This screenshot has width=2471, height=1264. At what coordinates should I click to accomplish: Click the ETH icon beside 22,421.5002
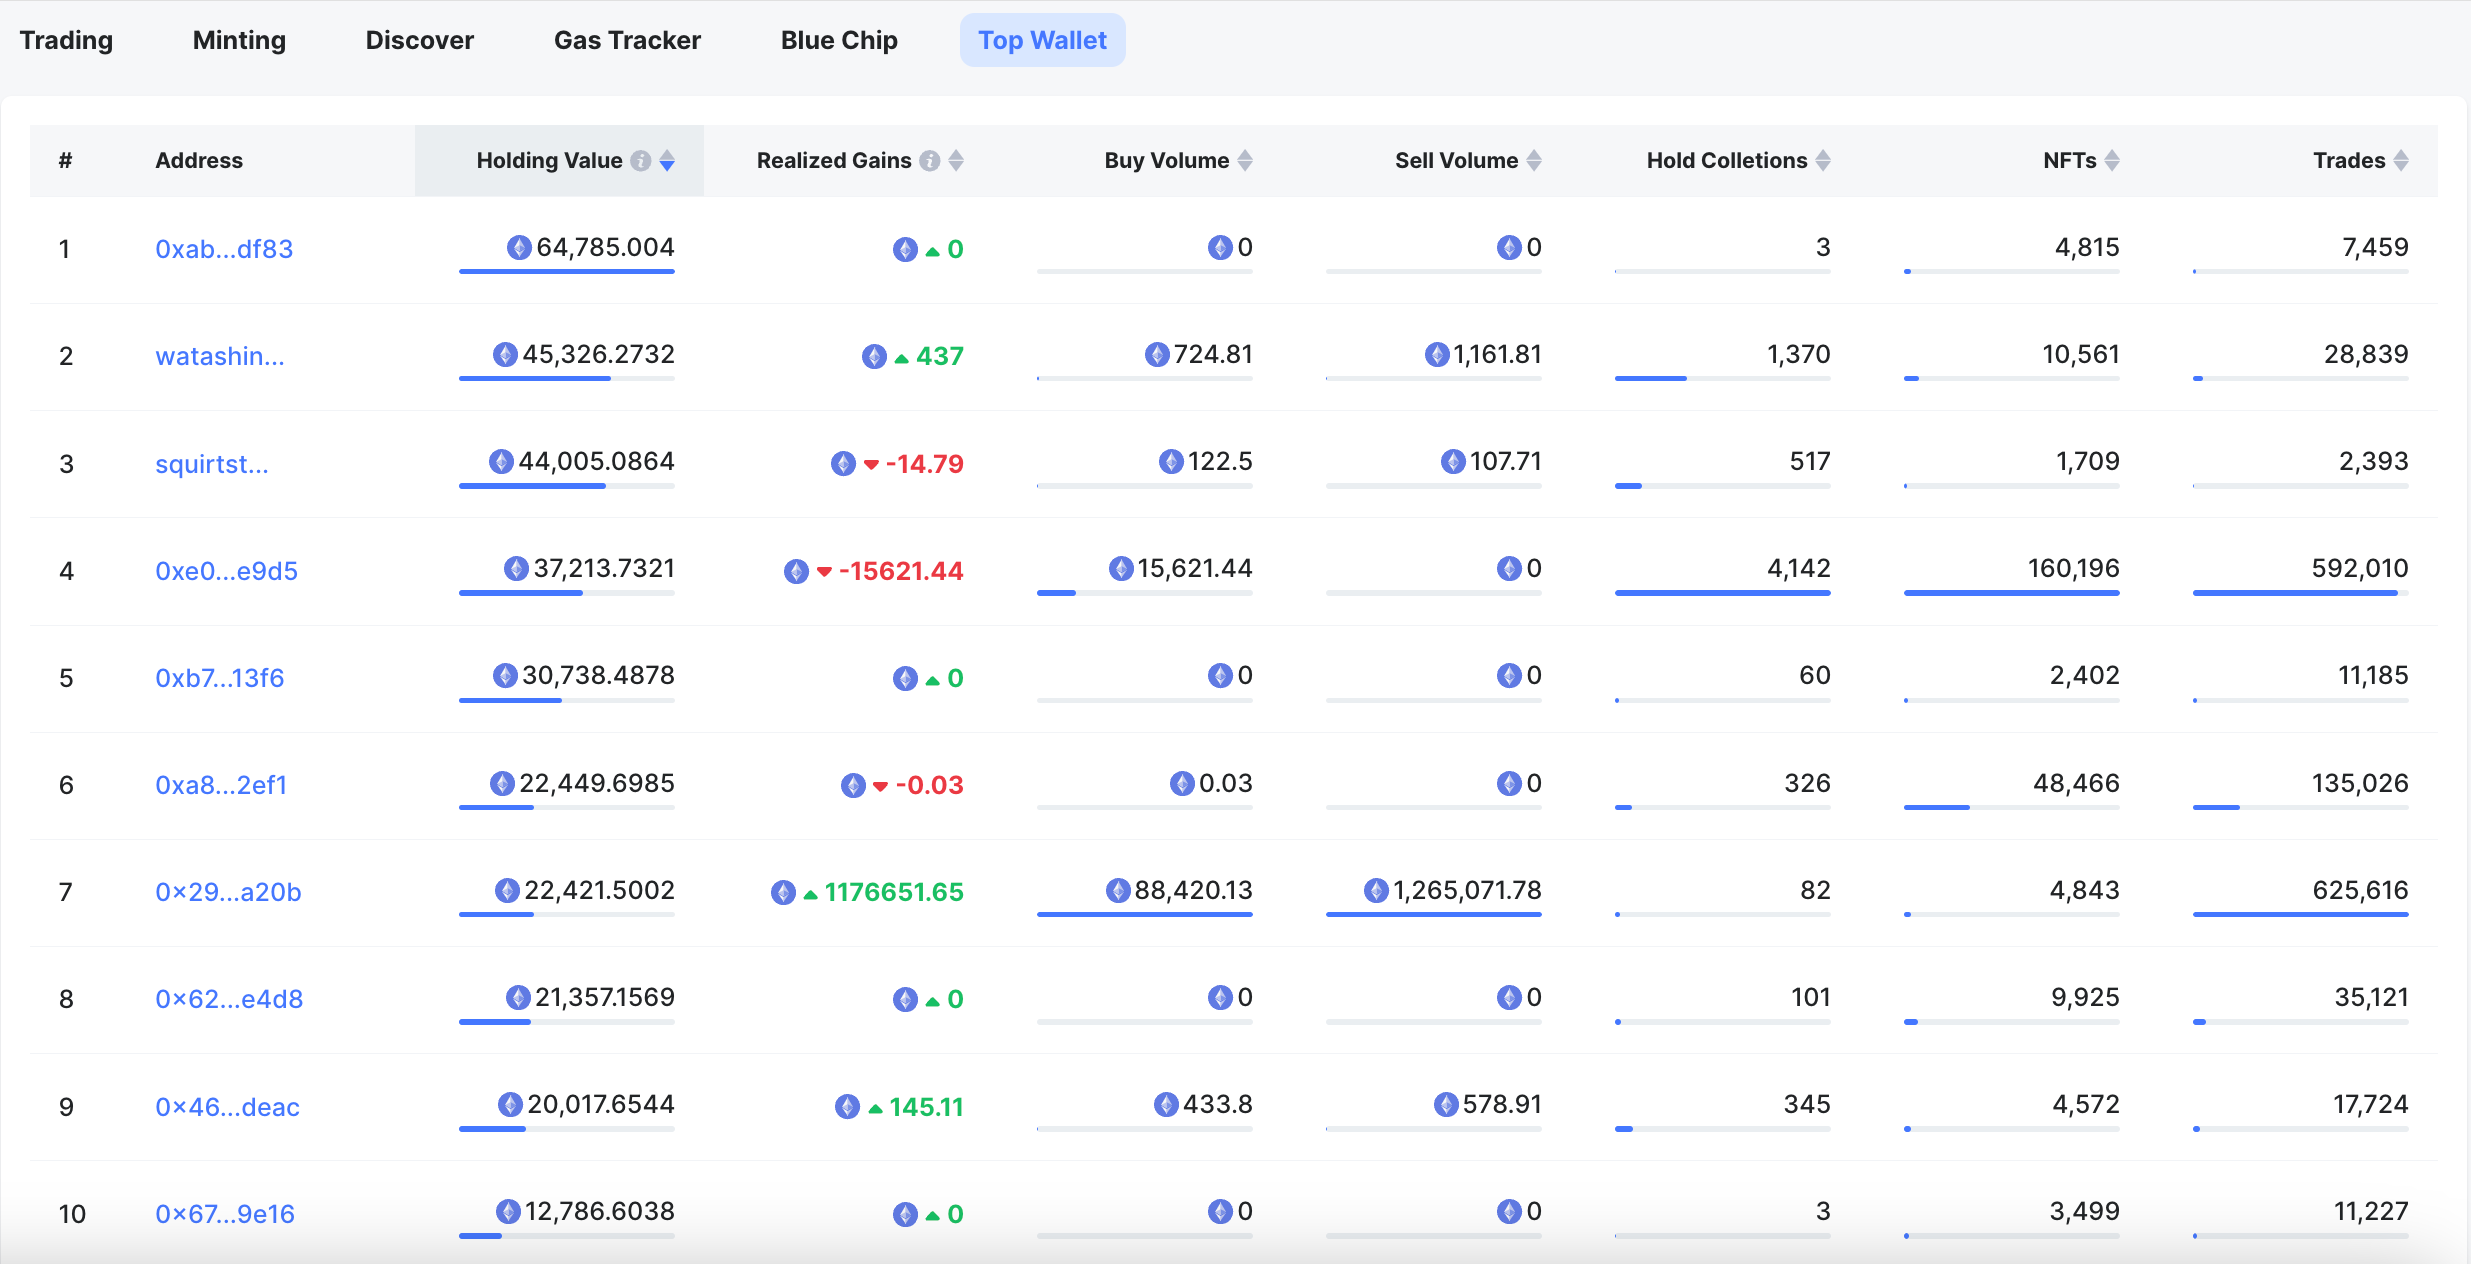[507, 890]
